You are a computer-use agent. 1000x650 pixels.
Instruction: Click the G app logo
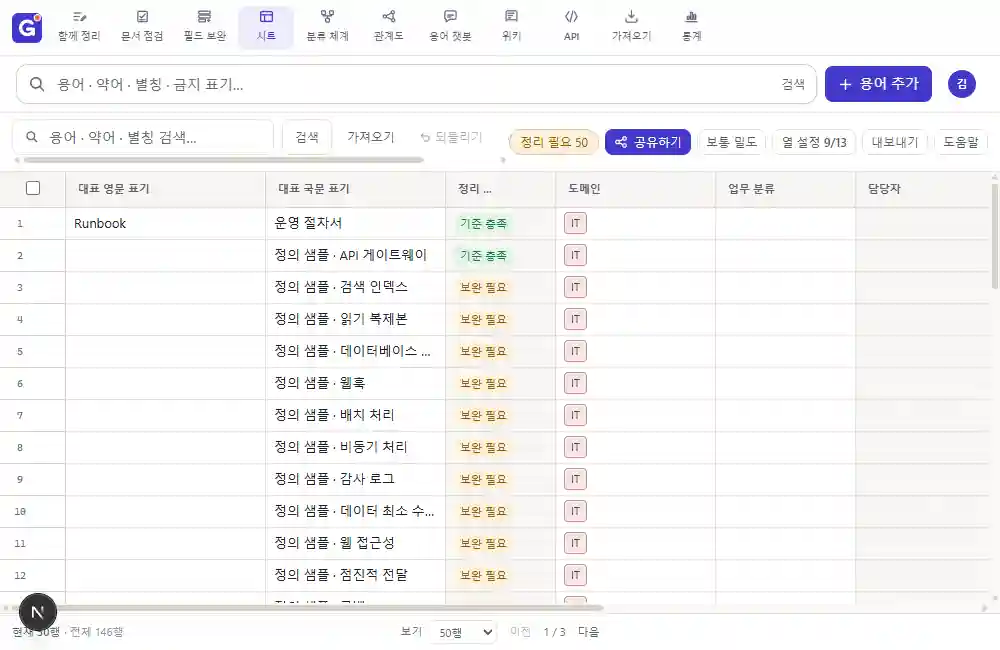[x=27, y=27]
